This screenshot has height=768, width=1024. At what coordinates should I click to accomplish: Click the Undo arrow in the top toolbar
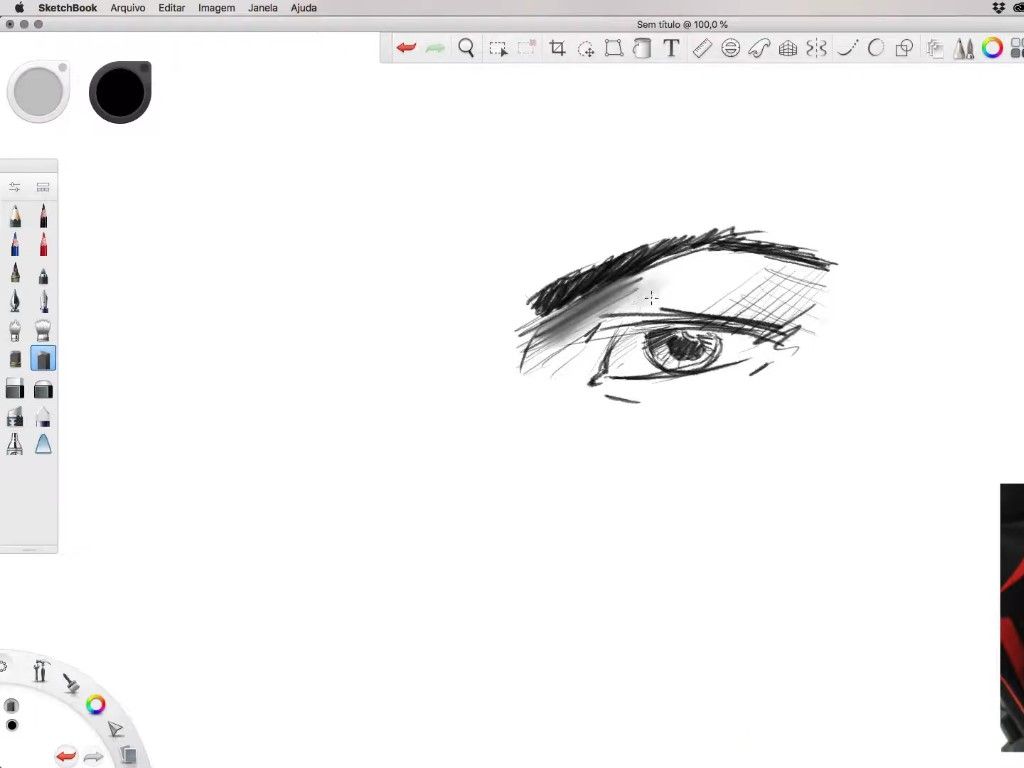click(406, 48)
